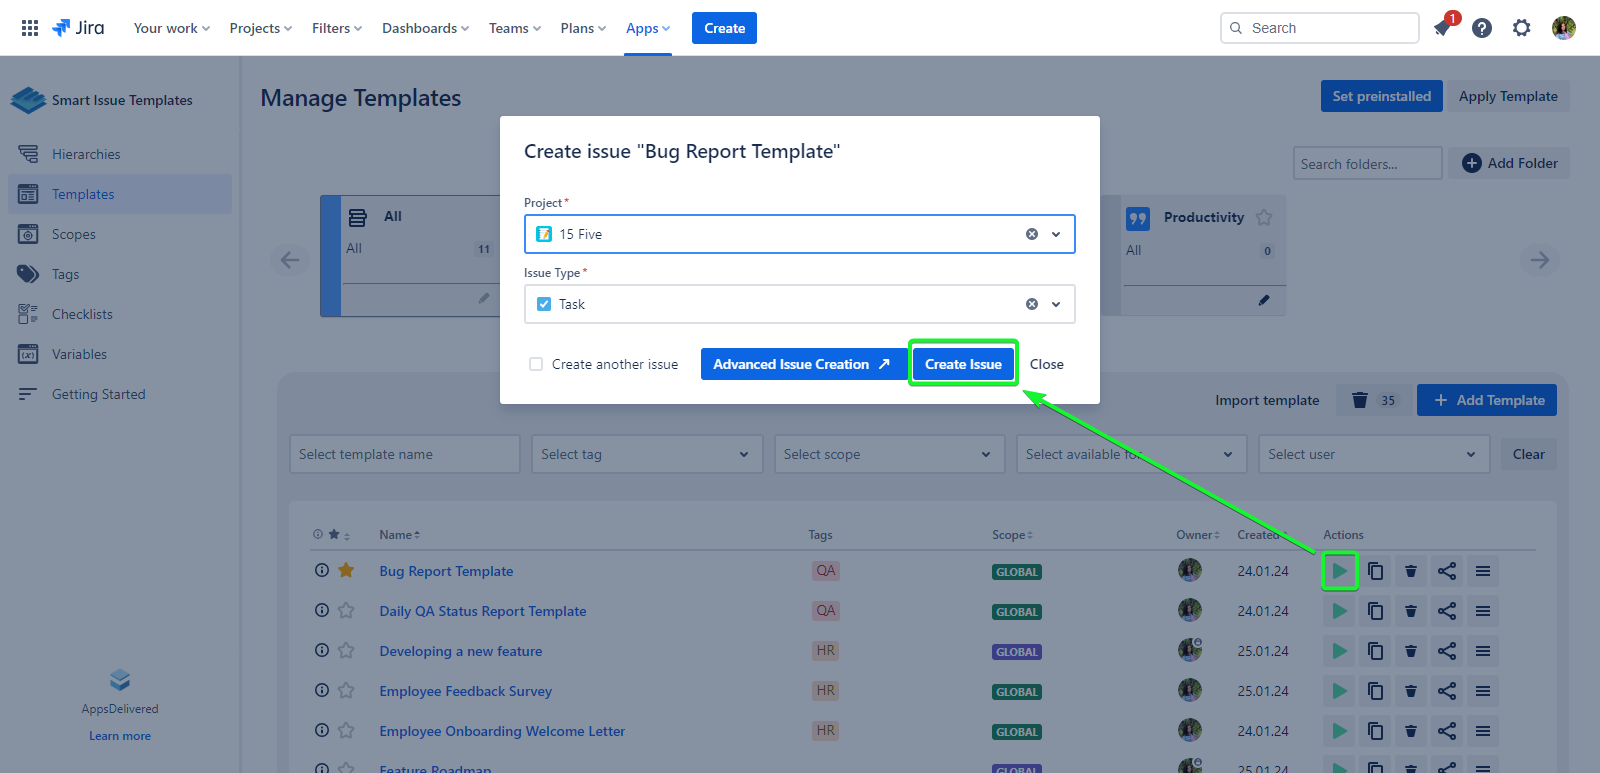The image size is (1600, 773).
Task: Clear the selected Project value
Action: 1032,234
